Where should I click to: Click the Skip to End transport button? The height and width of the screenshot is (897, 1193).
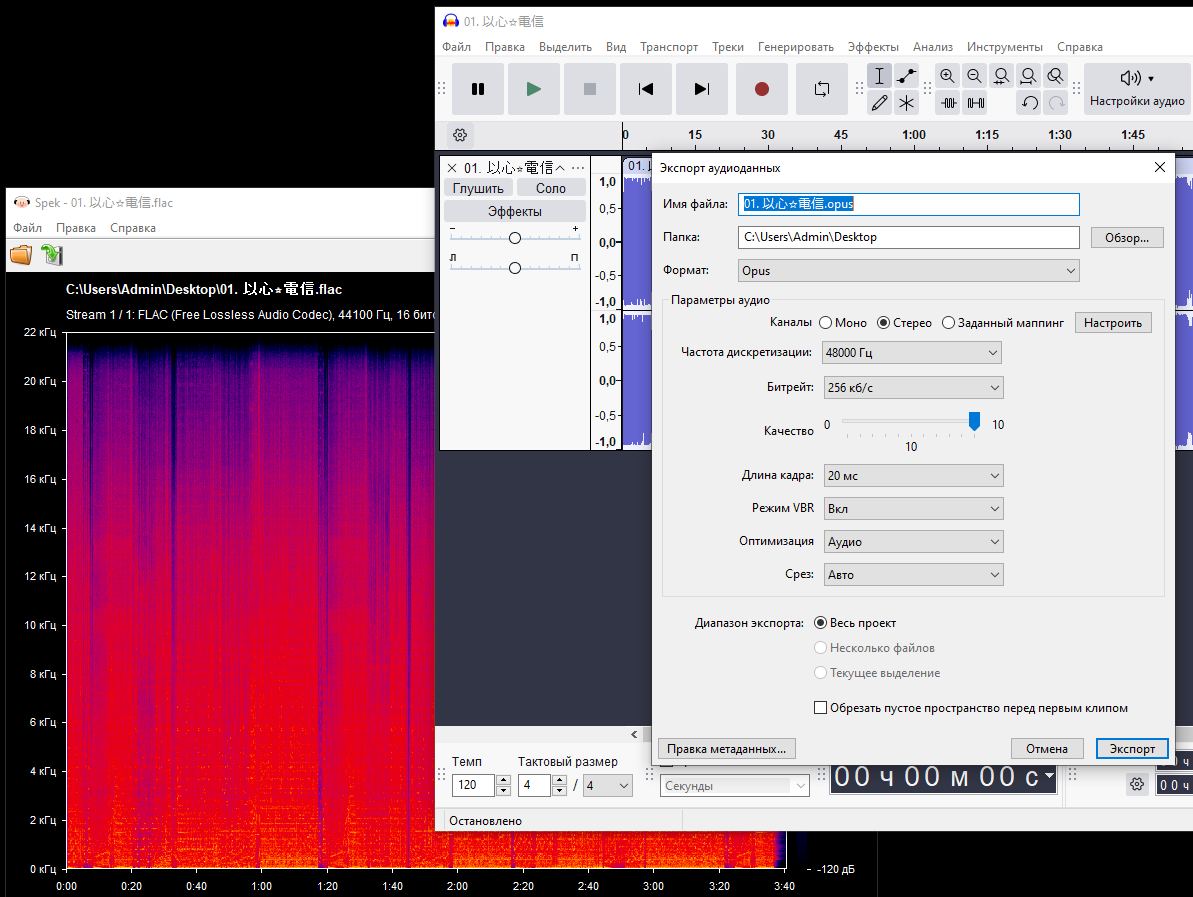coord(701,89)
